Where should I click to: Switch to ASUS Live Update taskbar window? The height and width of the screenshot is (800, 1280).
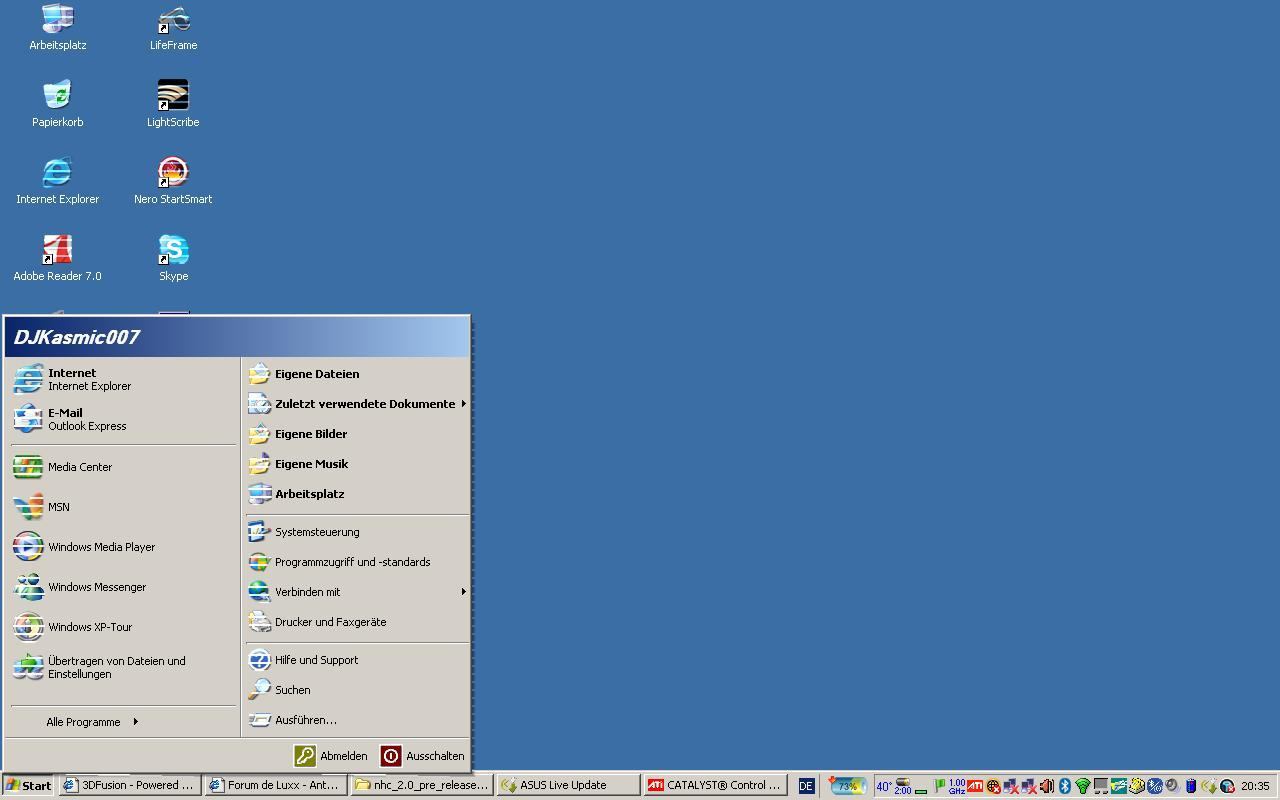pyautogui.click(x=567, y=785)
